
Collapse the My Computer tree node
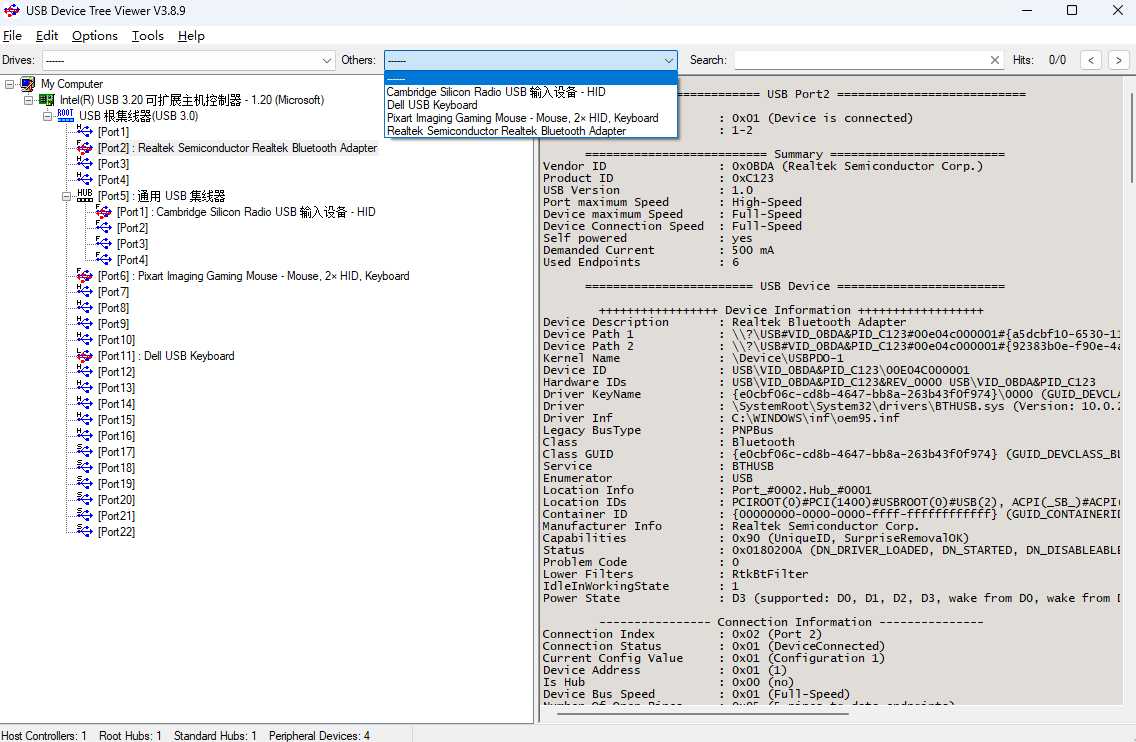coord(10,84)
